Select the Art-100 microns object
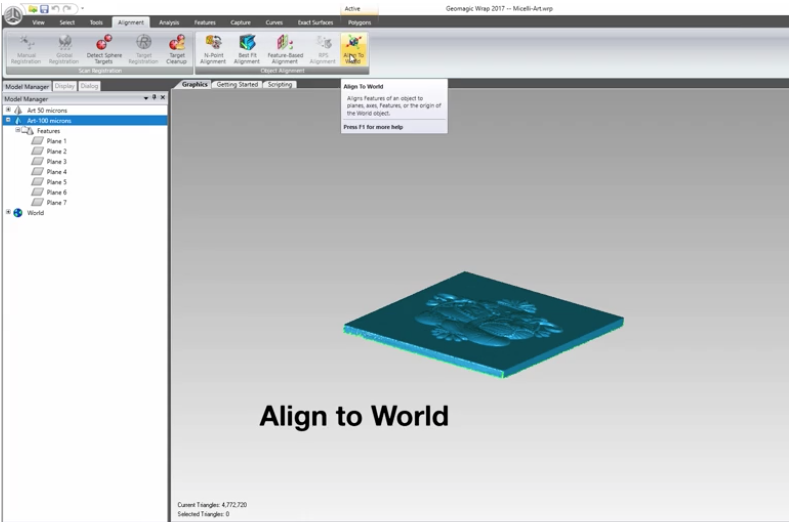 coord(49,121)
